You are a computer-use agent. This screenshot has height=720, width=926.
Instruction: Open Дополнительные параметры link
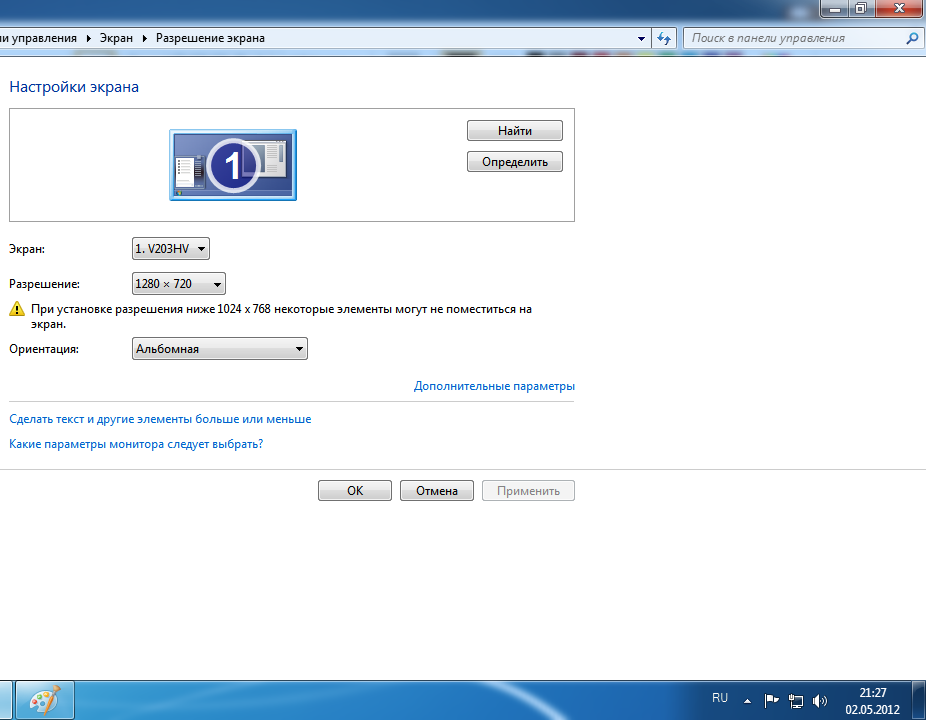tap(494, 386)
